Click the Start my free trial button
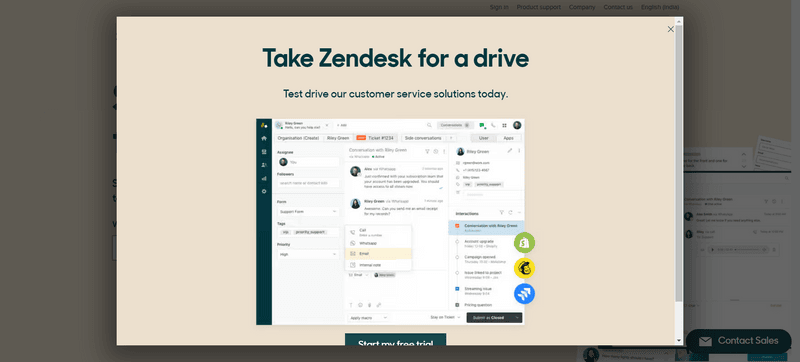Screen dimensions: 800x362 coord(395,340)
